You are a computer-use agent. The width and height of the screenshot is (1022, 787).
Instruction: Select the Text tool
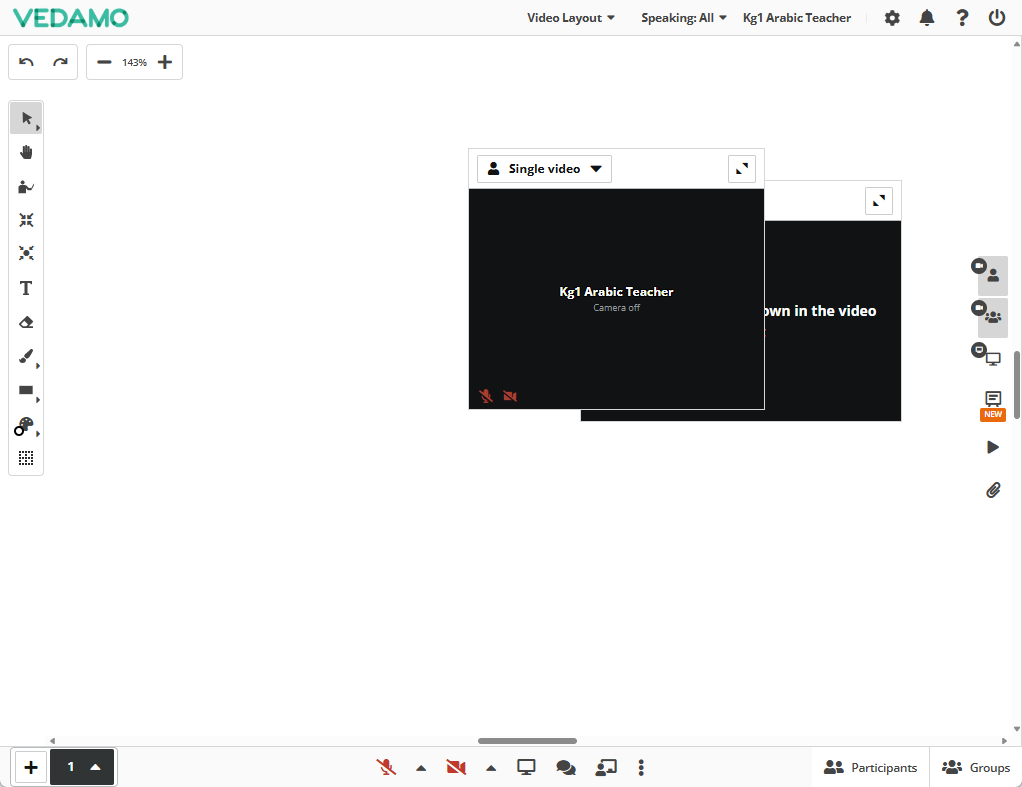point(26,288)
